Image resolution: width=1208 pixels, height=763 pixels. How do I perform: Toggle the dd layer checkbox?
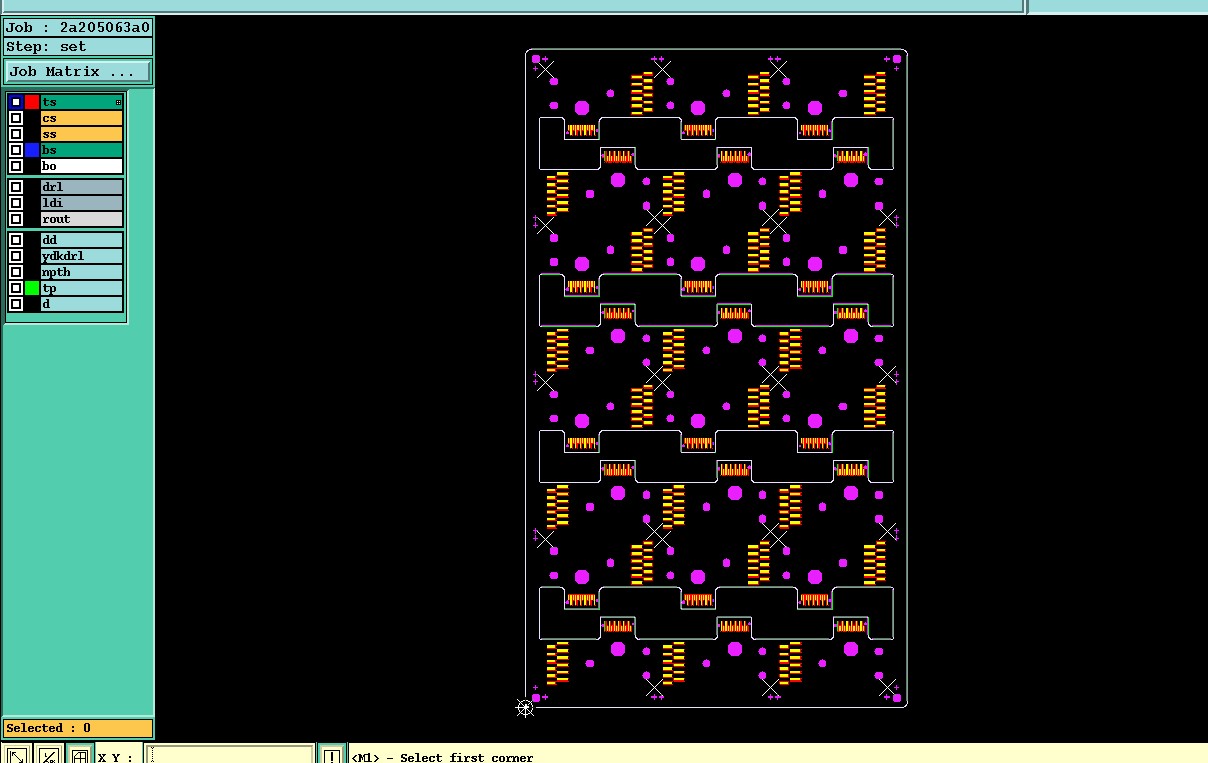[x=16, y=240]
